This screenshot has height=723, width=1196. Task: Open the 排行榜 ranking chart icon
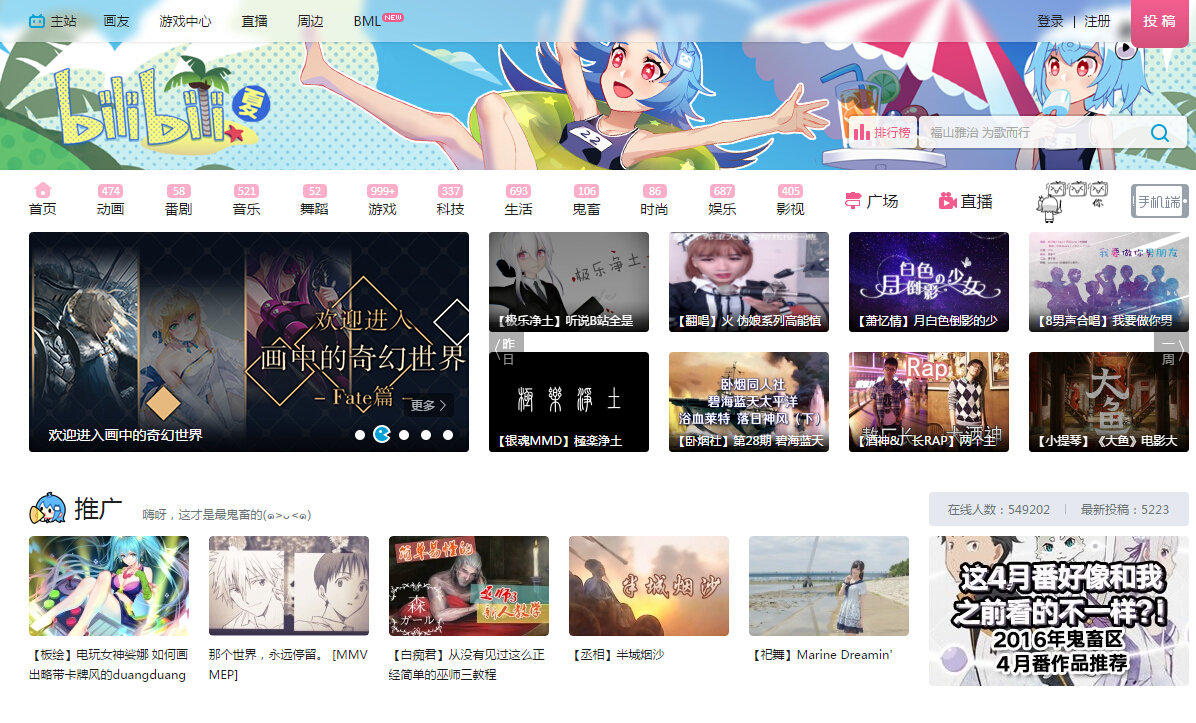883,133
